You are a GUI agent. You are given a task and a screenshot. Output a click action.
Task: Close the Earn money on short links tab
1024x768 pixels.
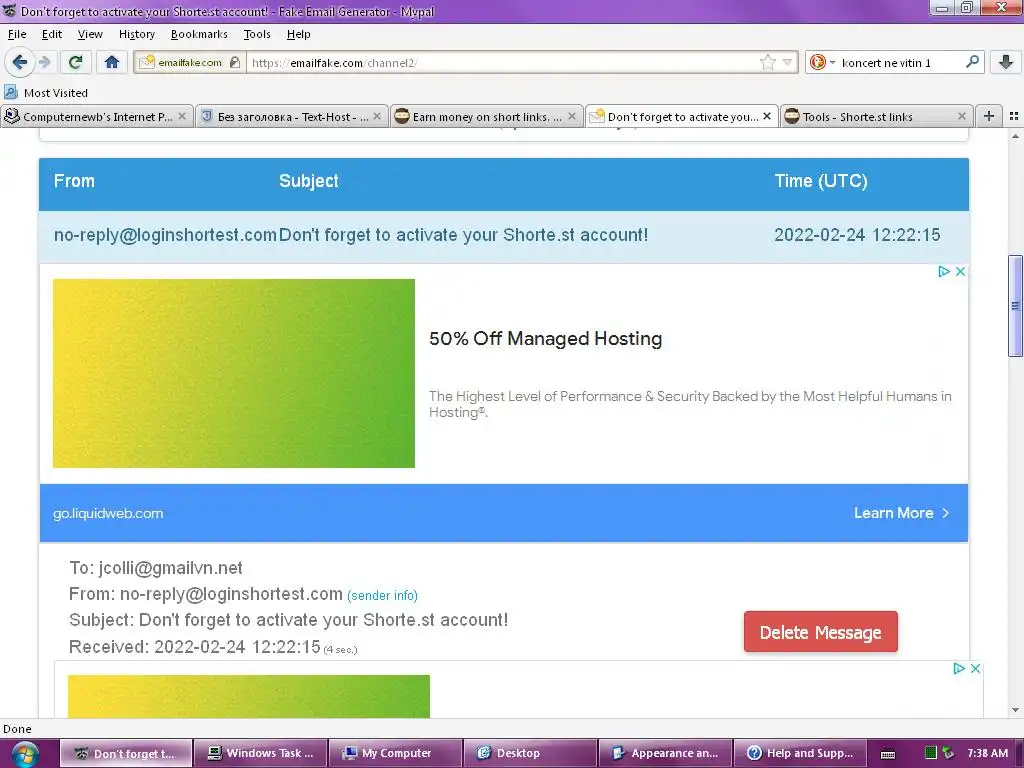click(572, 116)
